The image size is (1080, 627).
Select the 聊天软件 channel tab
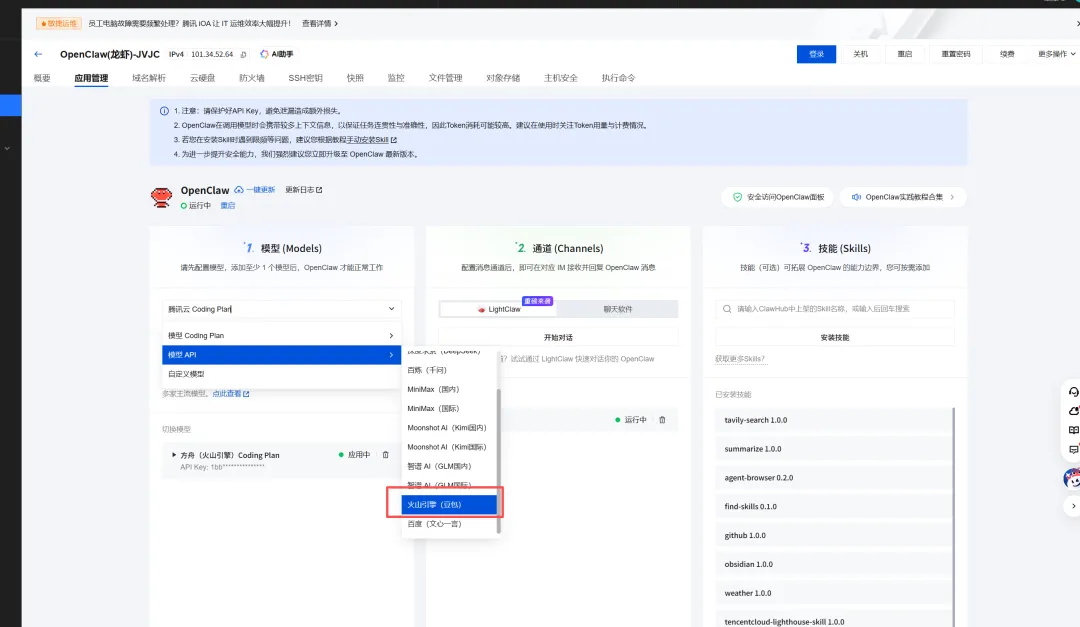pyautogui.click(x=618, y=309)
